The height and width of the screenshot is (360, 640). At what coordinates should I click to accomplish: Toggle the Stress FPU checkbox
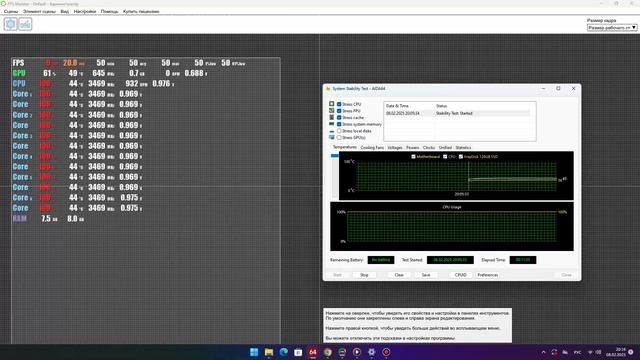[x=339, y=111]
